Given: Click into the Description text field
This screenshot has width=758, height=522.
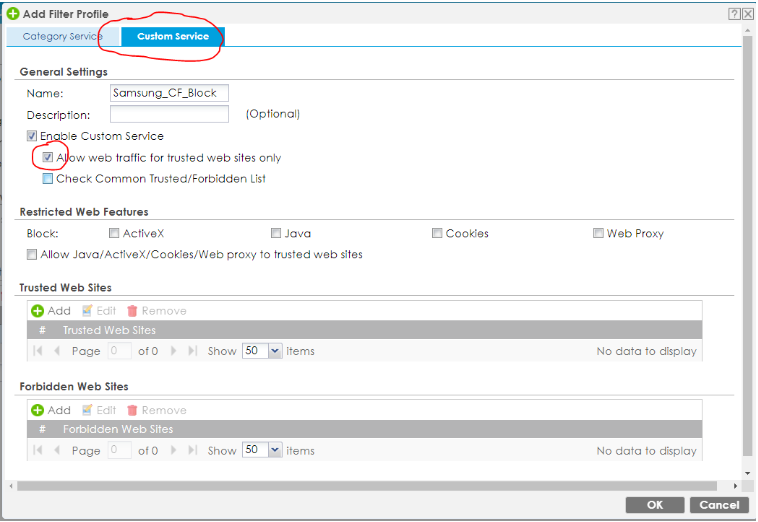Looking at the screenshot, I should (169, 114).
